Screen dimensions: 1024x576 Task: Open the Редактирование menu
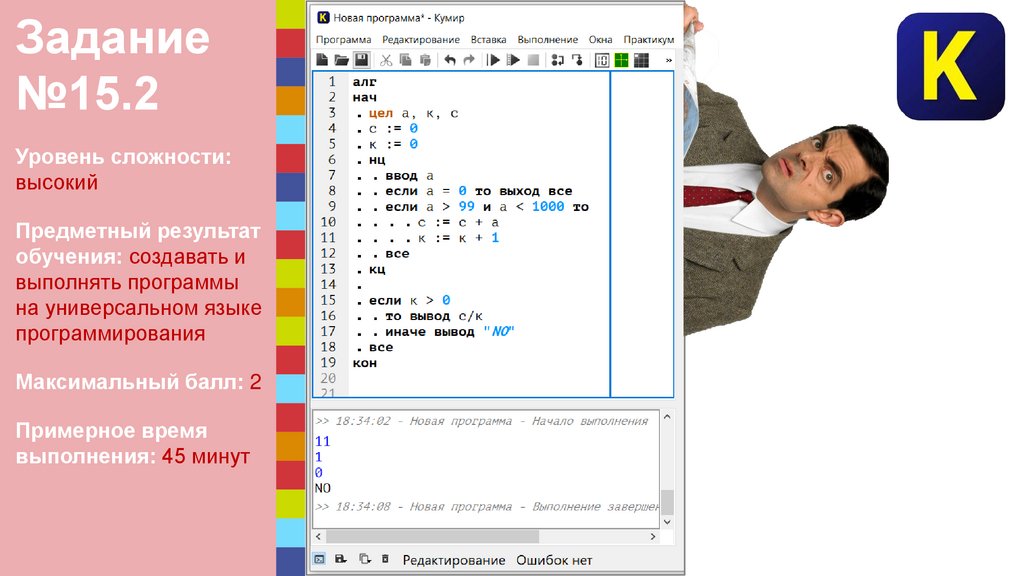[421, 39]
